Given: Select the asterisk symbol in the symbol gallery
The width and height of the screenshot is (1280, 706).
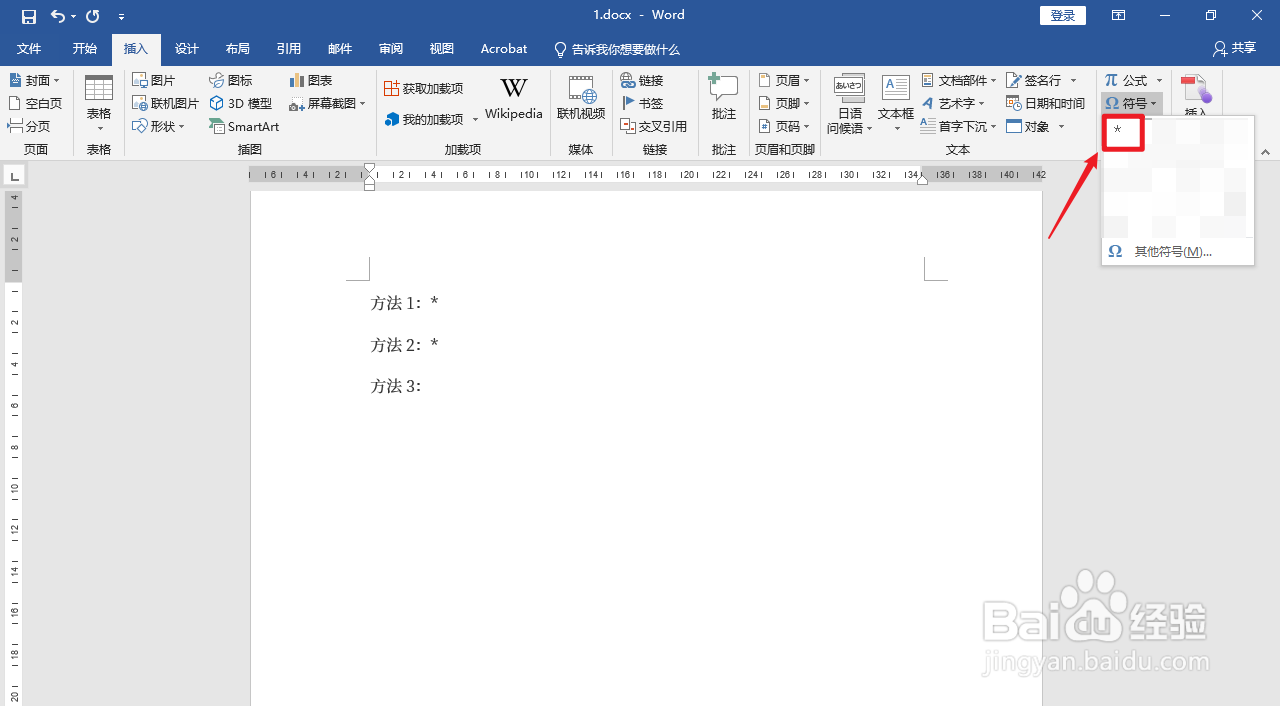Looking at the screenshot, I should tap(1123, 132).
